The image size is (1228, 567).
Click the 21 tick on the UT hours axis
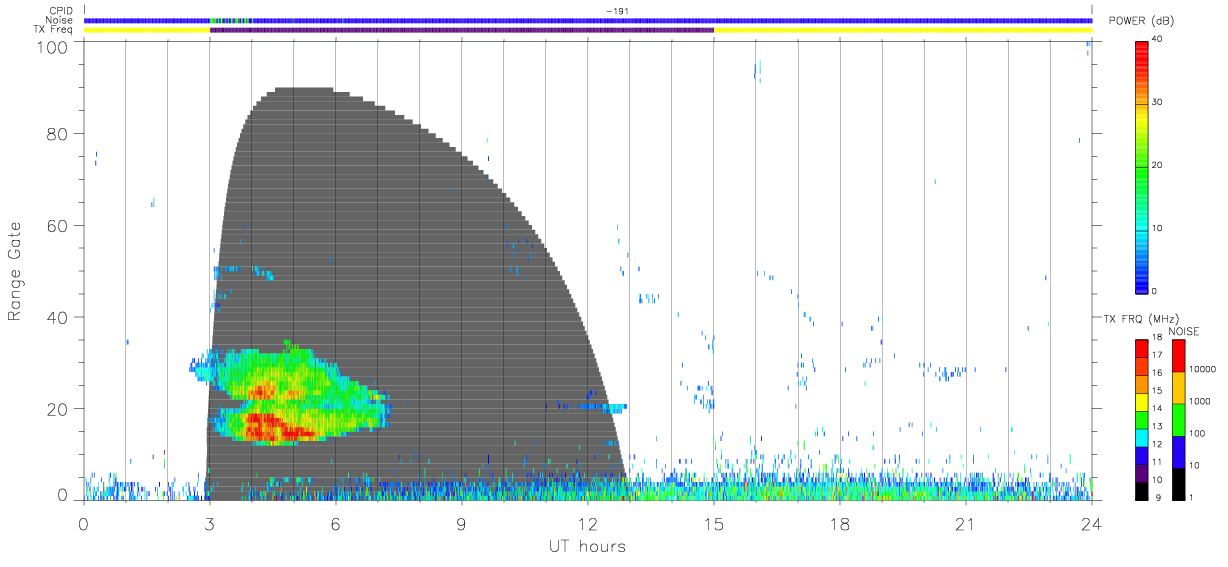click(966, 523)
